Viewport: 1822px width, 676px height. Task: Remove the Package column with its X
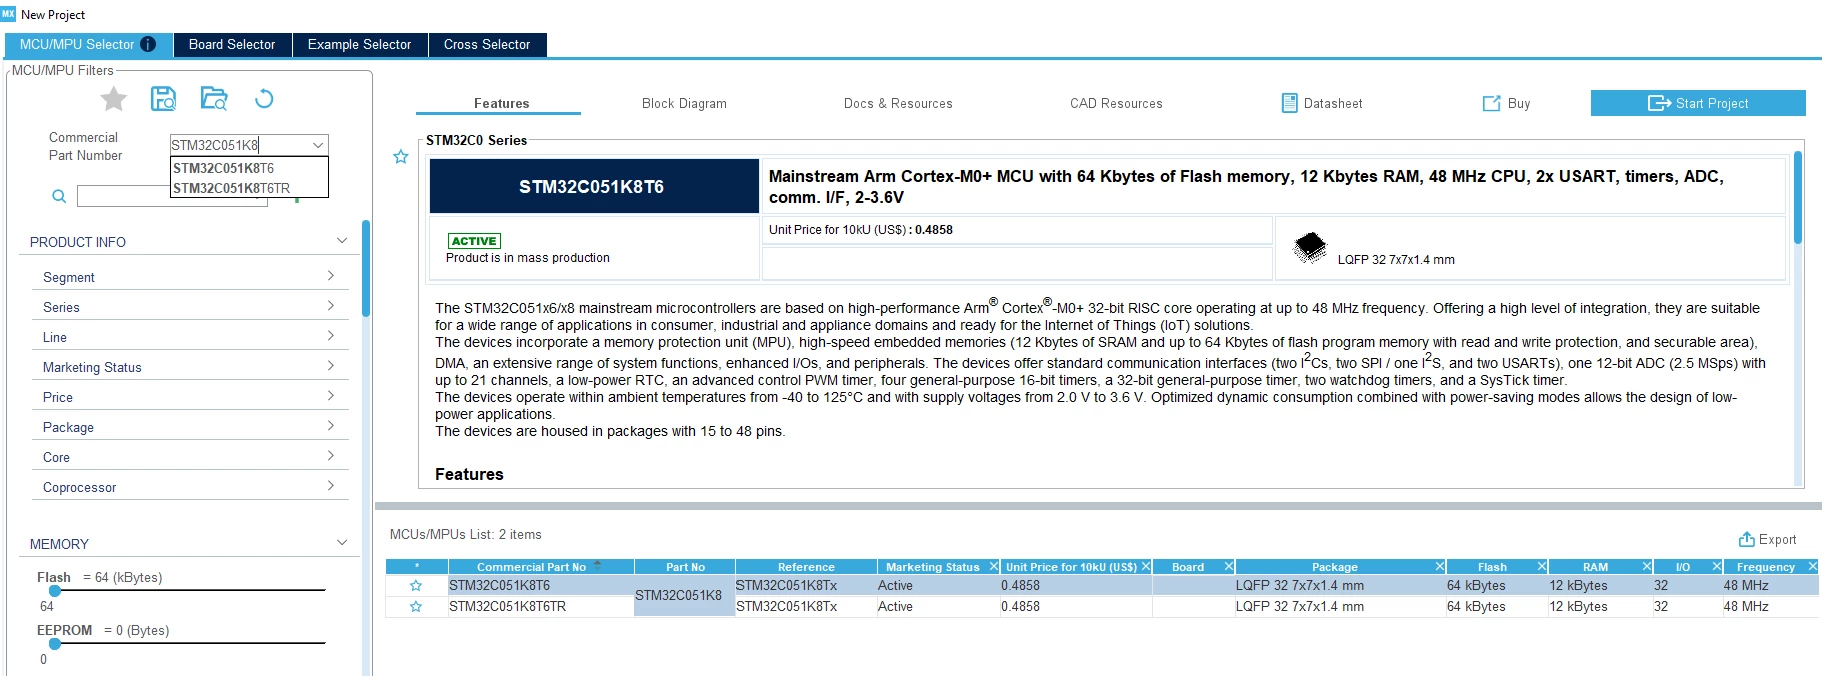coord(1440,566)
